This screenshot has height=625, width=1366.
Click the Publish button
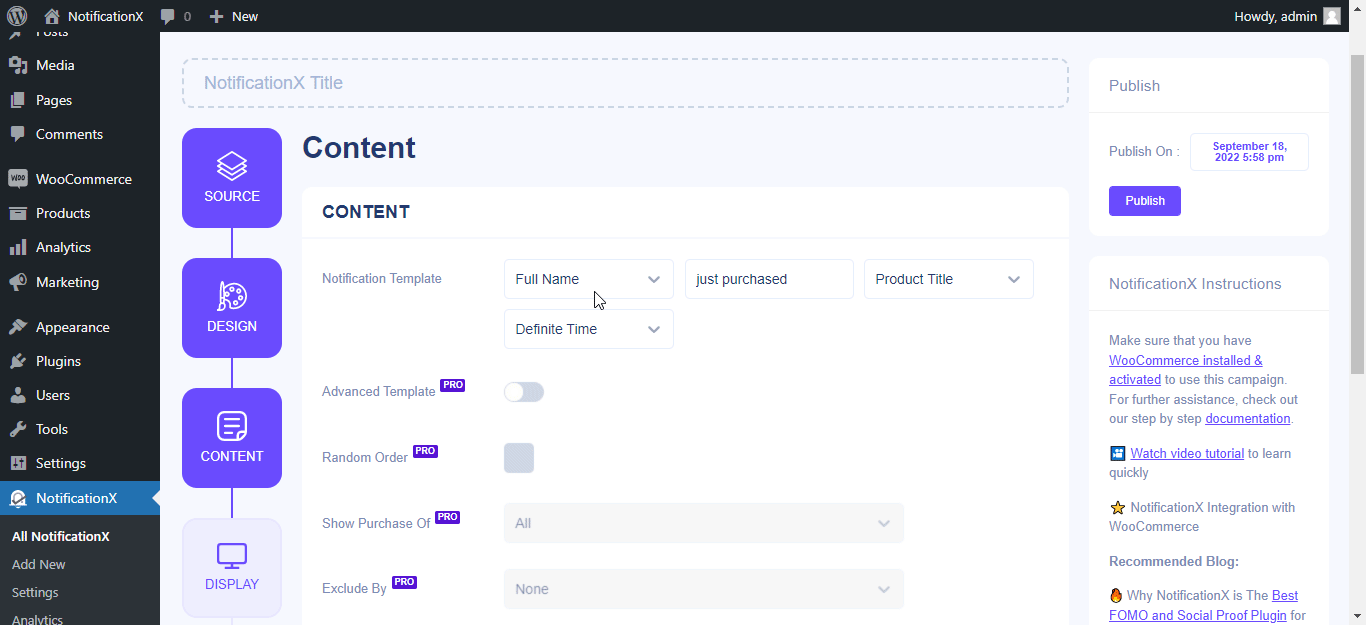coord(1145,201)
